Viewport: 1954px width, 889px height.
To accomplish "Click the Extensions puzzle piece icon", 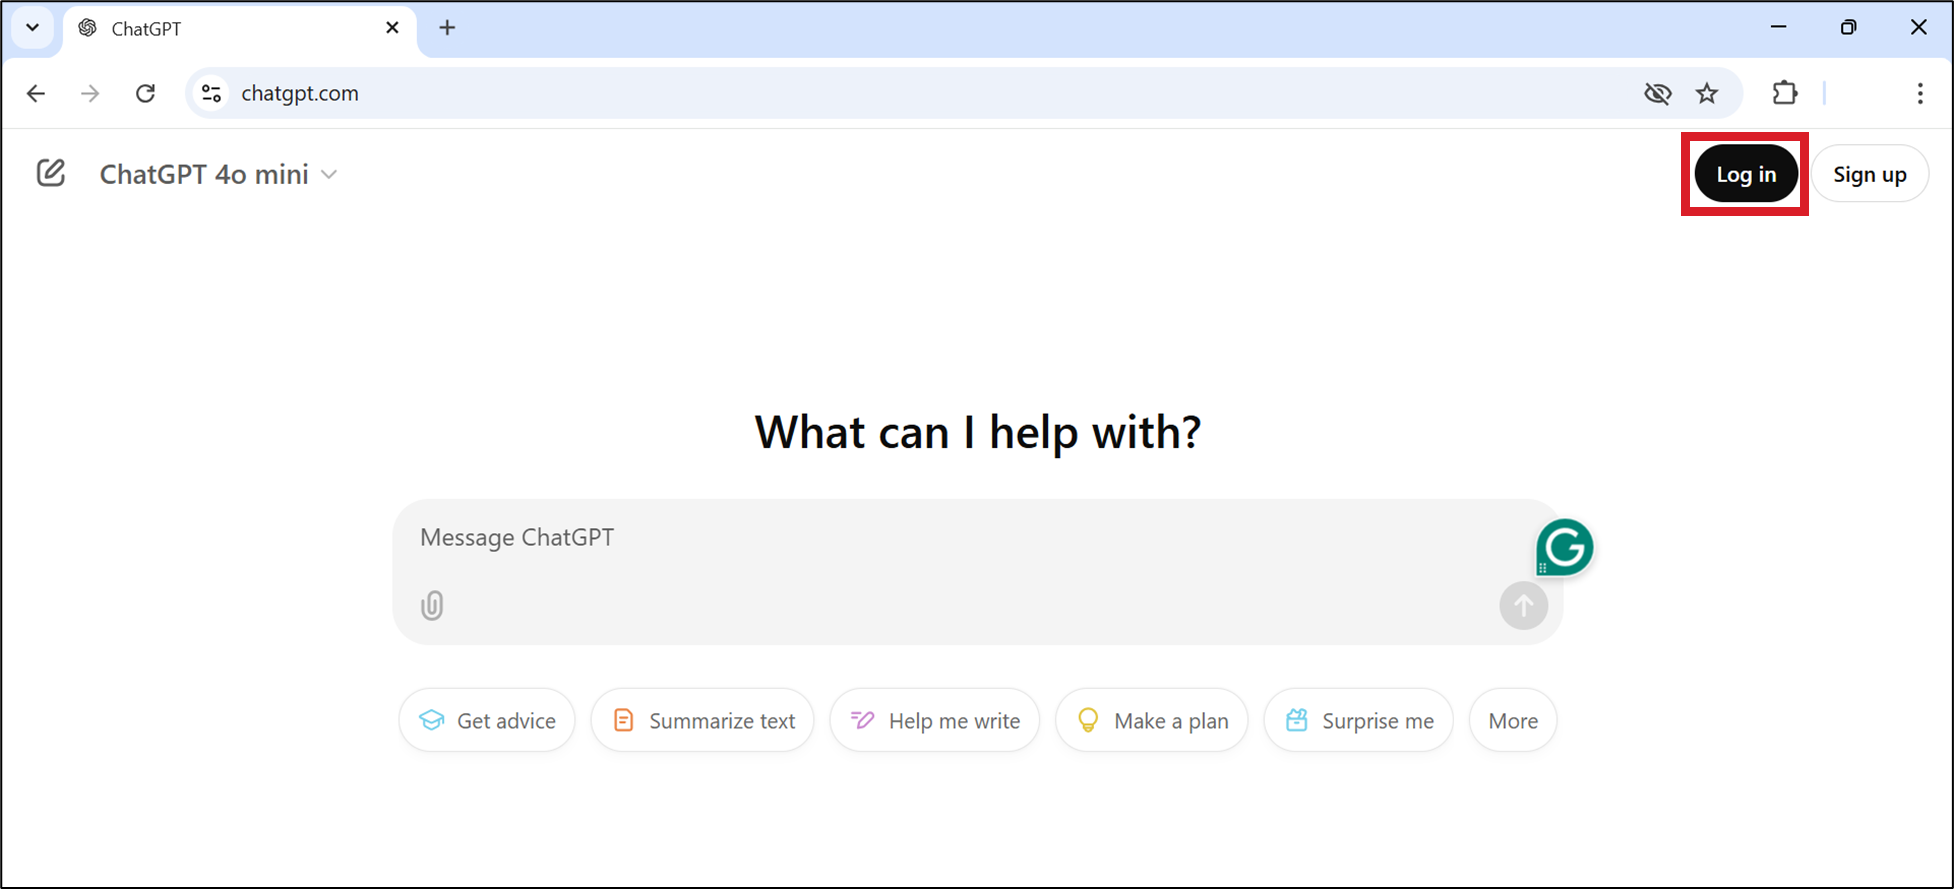I will pos(1784,93).
